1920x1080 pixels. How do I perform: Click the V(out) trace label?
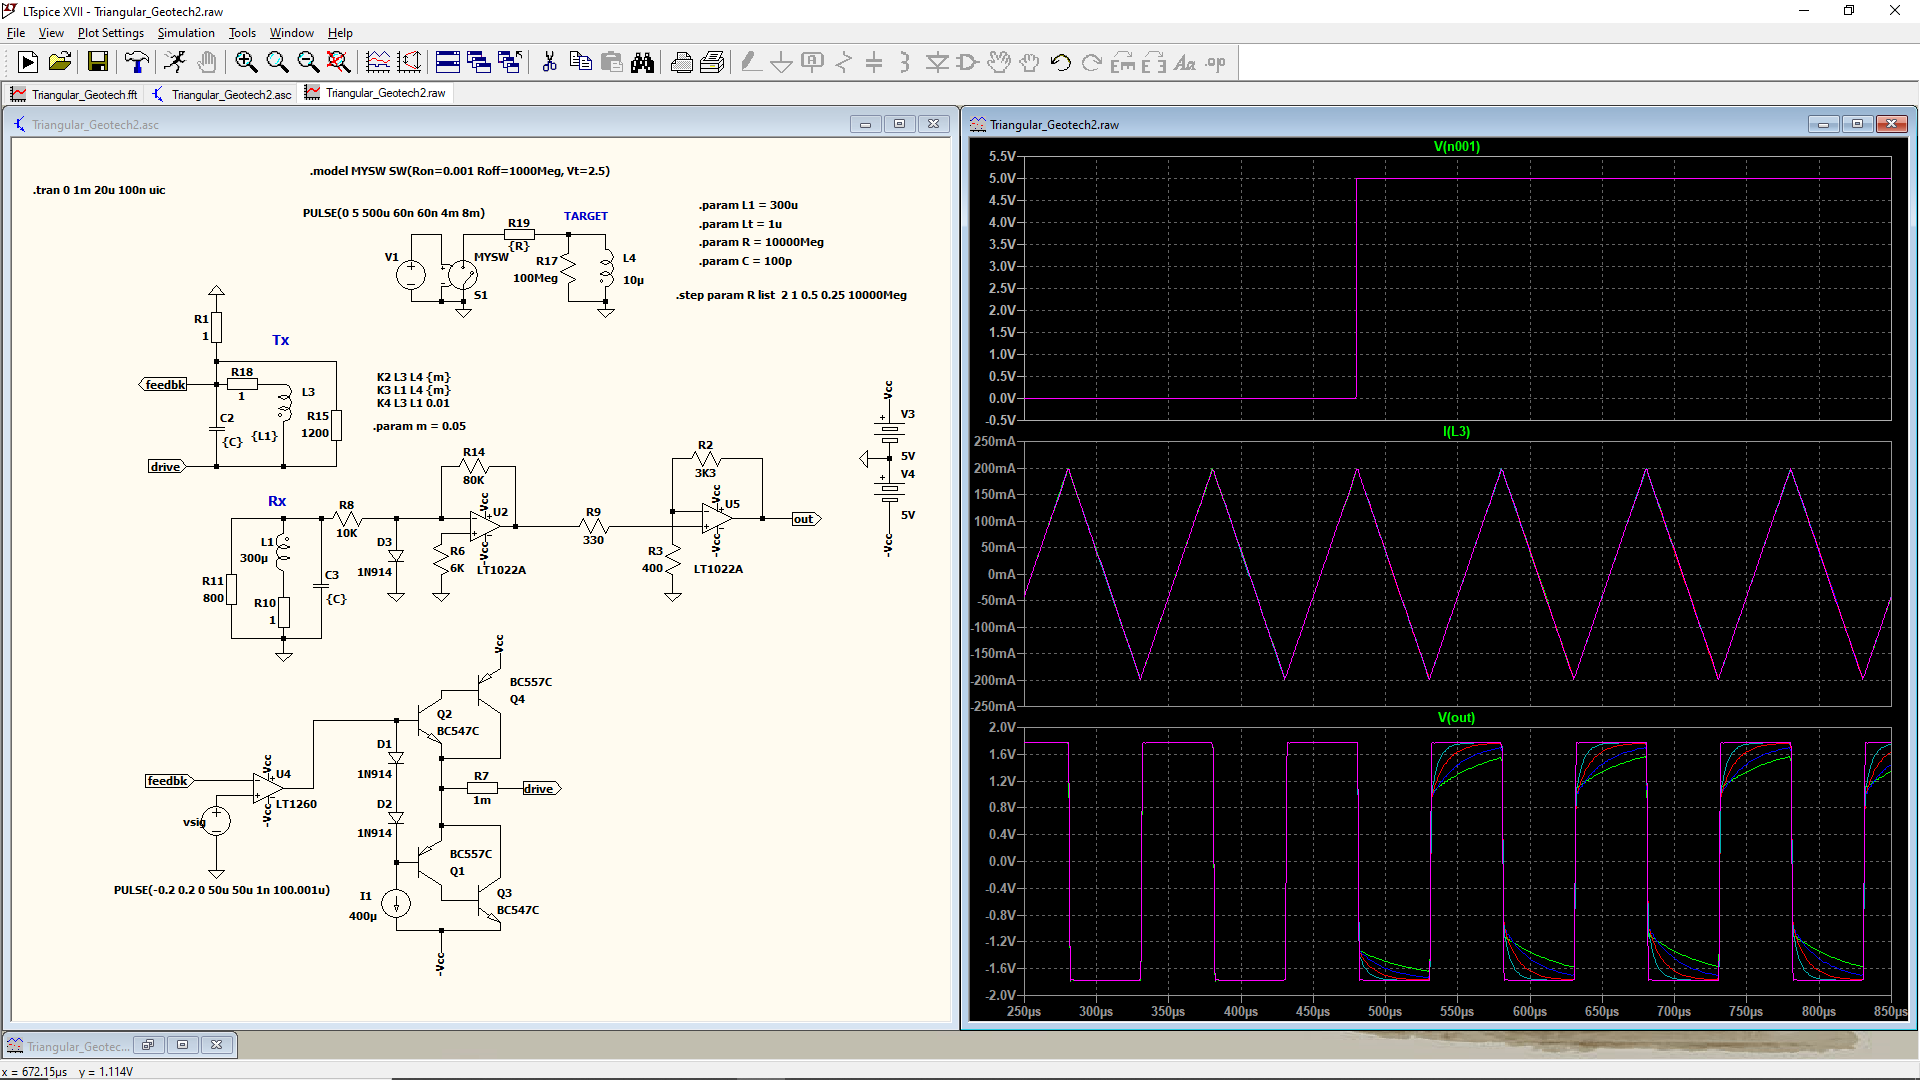[x=1456, y=718]
